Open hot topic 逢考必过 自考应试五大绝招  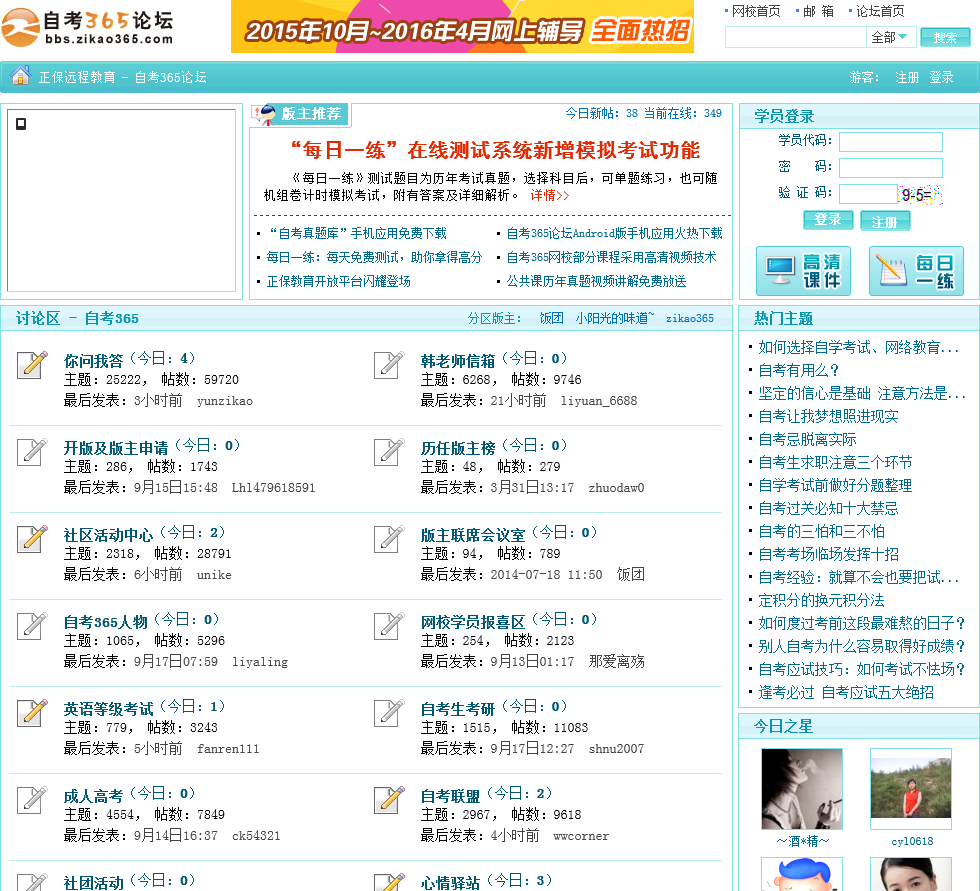click(x=846, y=692)
